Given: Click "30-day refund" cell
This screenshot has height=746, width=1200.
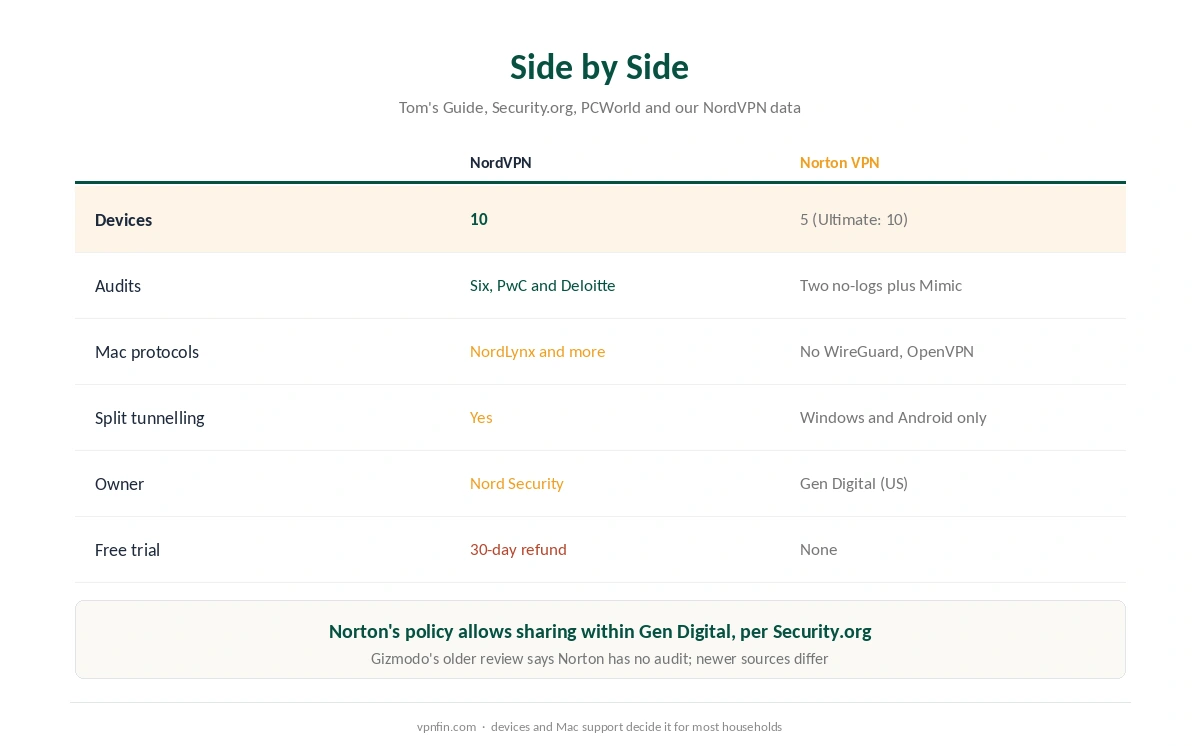Looking at the screenshot, I should coord(518,549).
